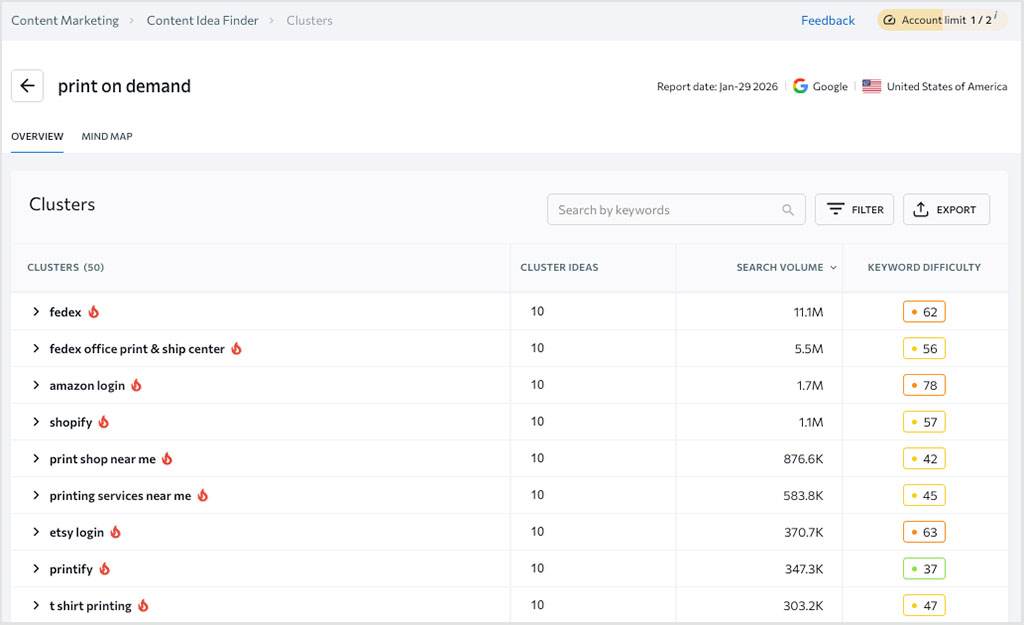Viewport: 1024px width, 625px height.
Task: Click the EXPORT button
Action: (946, 209)
